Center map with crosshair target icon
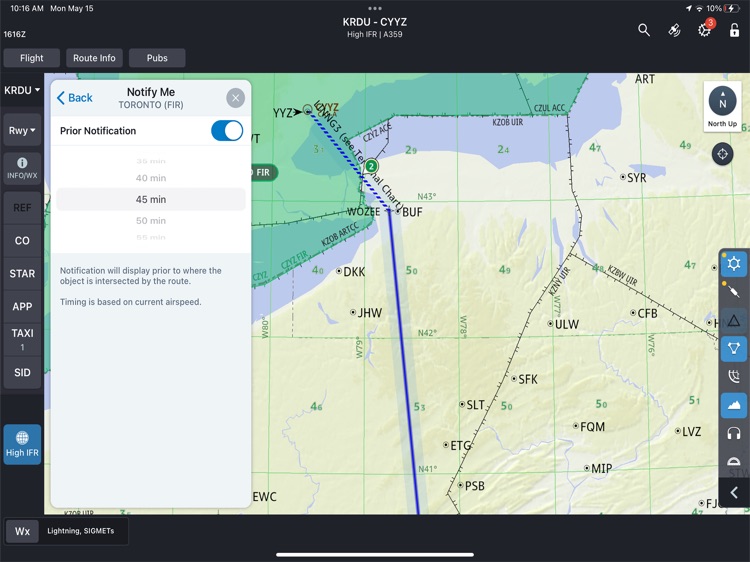 (722, 154)
